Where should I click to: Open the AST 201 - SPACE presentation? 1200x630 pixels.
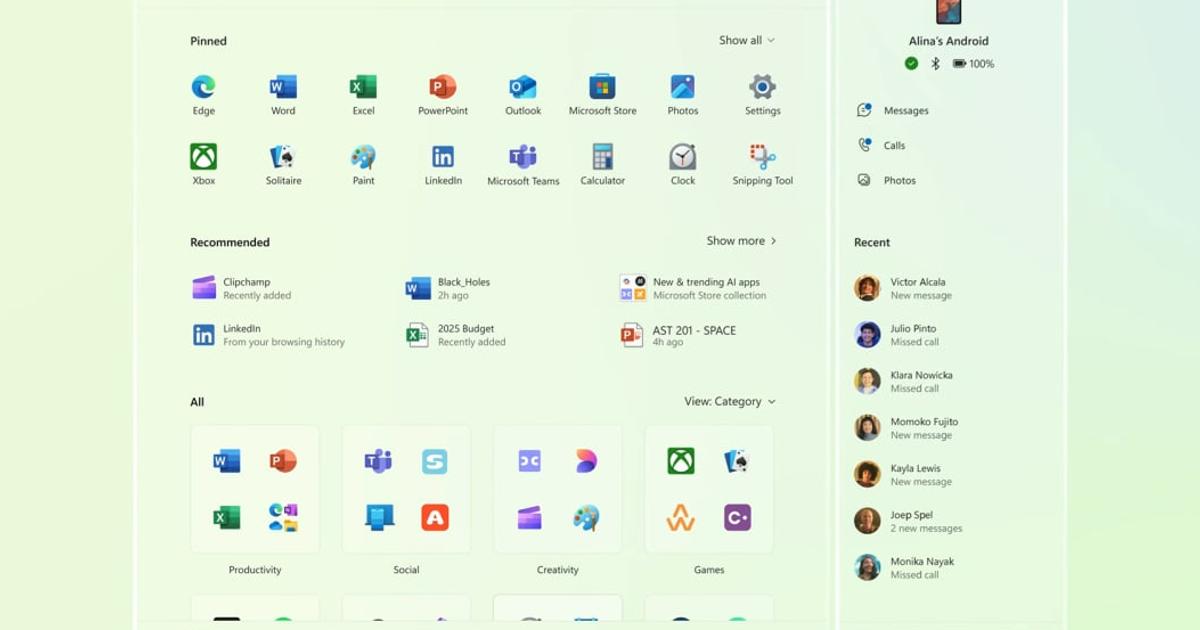[x=678, y=335]
